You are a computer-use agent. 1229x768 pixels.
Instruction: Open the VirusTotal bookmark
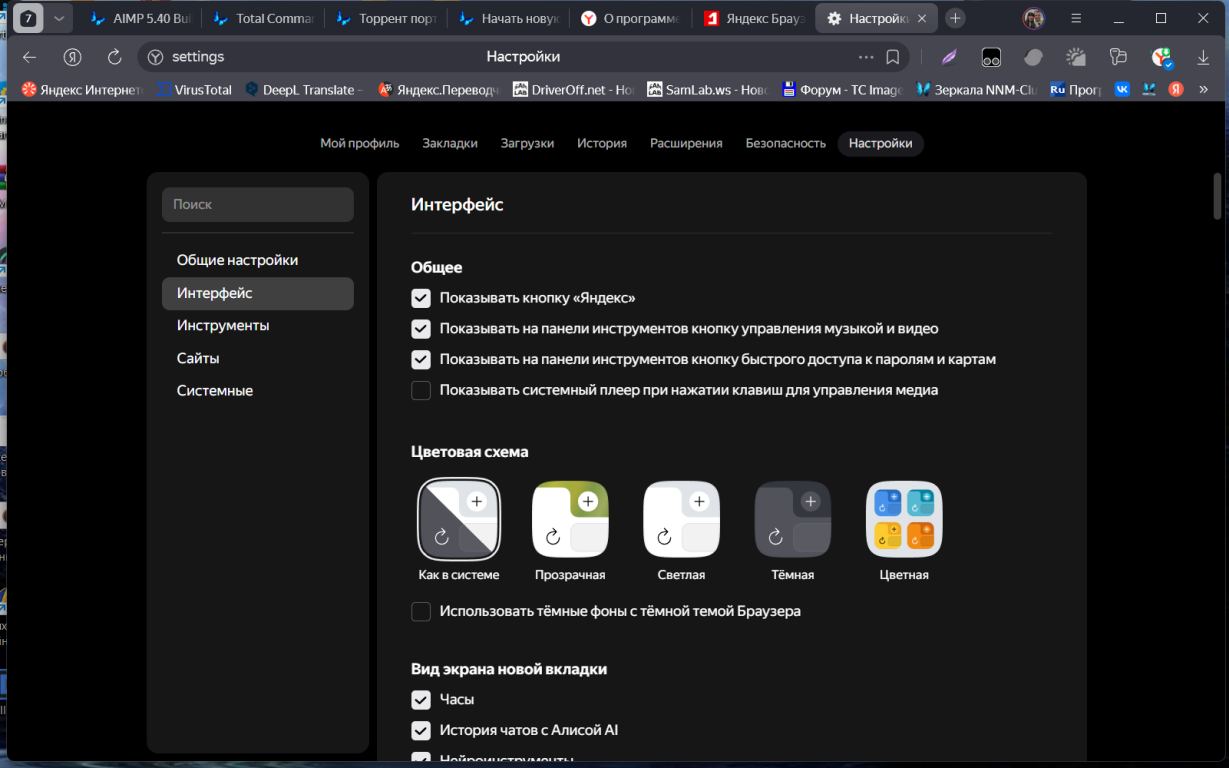(194, 90)
